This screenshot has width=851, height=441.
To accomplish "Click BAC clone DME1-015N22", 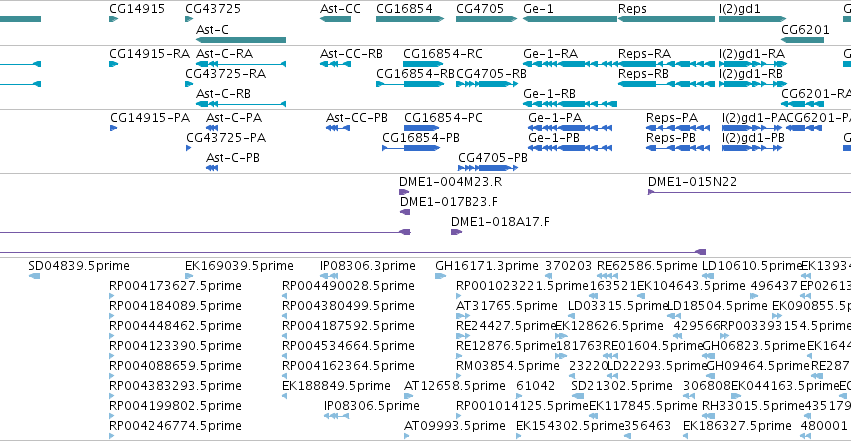I will click(x=693, y=182).
